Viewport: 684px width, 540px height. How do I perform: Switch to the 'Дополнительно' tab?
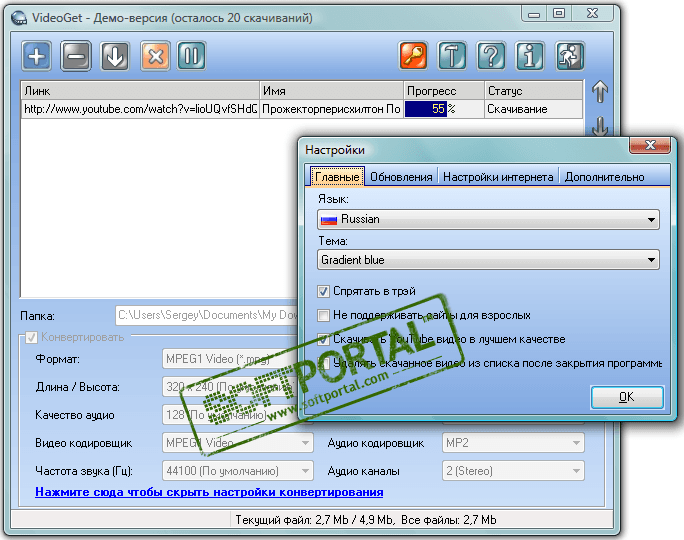(604, 177)
